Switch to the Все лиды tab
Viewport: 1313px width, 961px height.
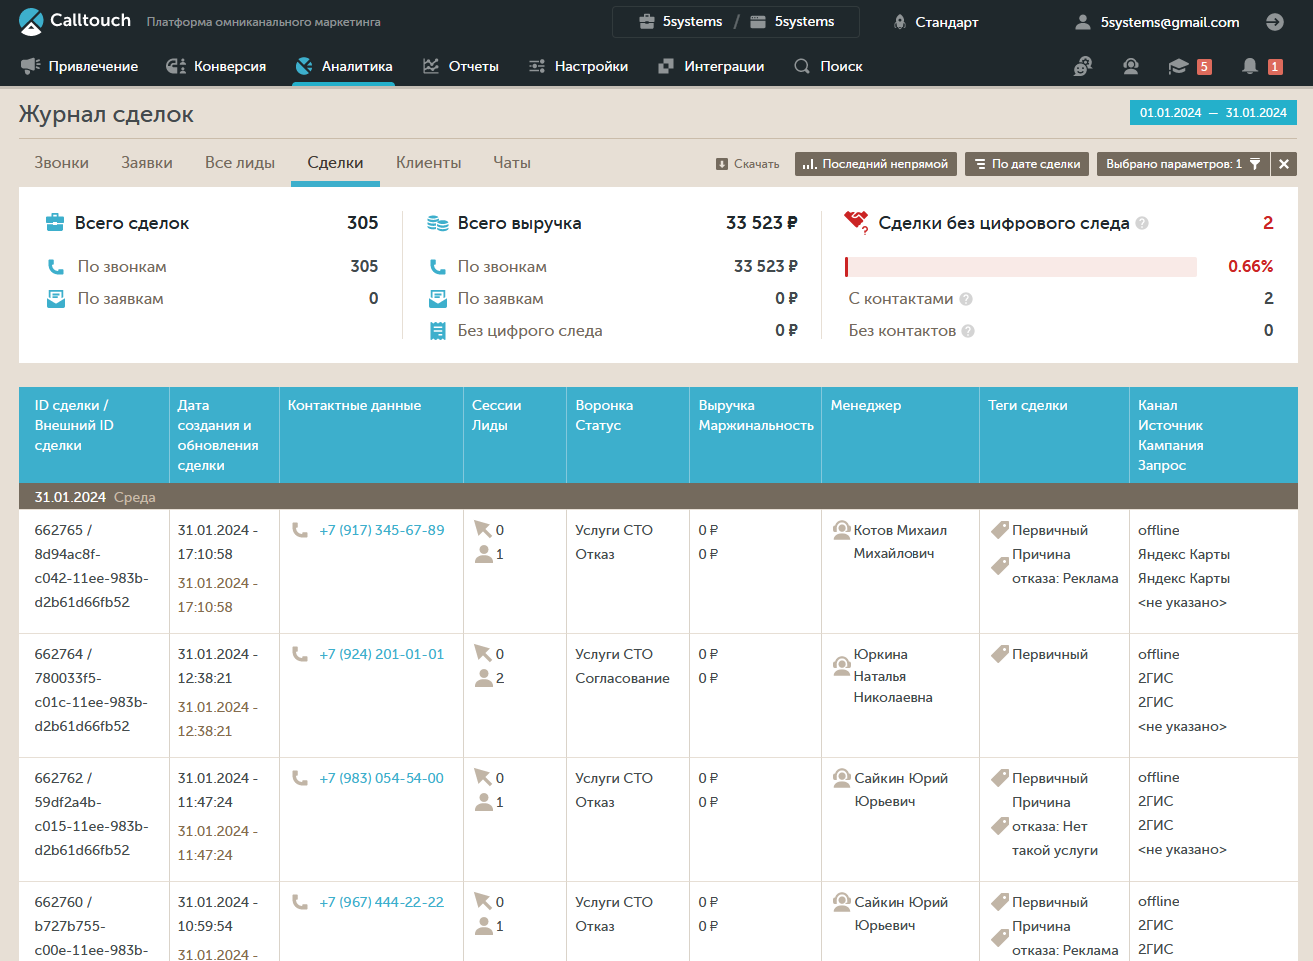pyautogui.click(x=240, y=163)
